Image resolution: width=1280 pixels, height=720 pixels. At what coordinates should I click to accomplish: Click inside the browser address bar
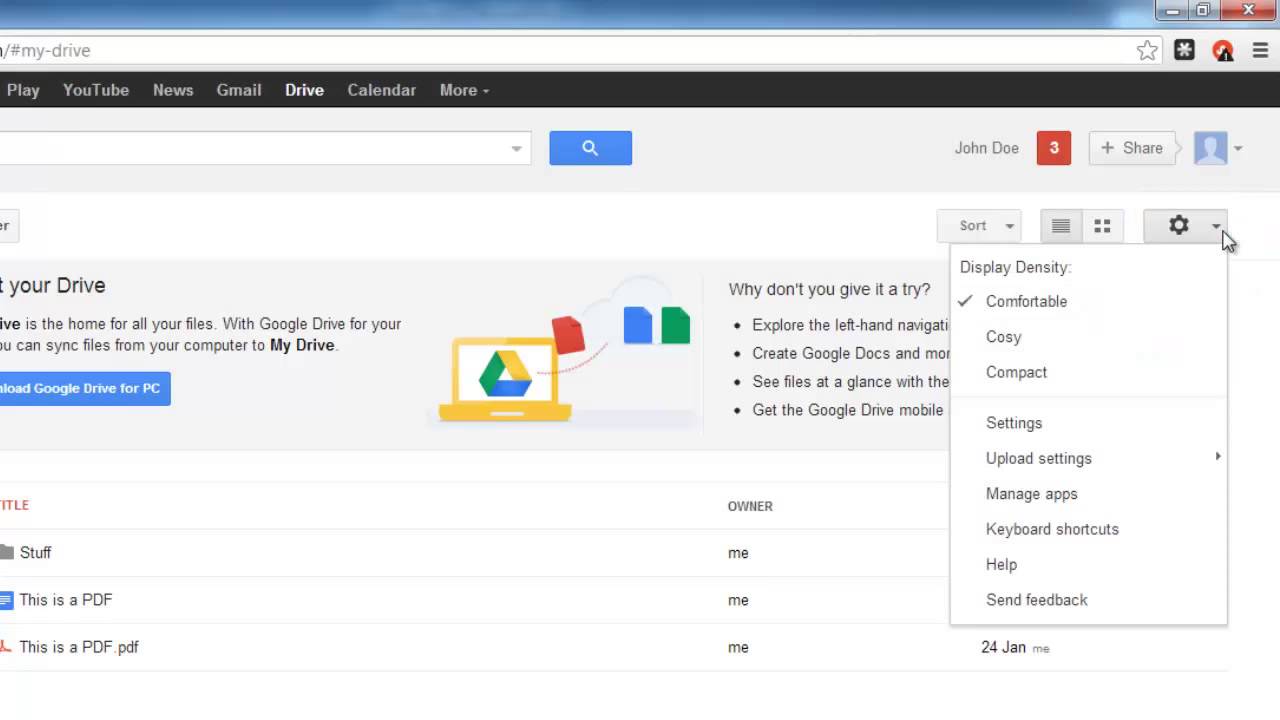coord(600,51)
